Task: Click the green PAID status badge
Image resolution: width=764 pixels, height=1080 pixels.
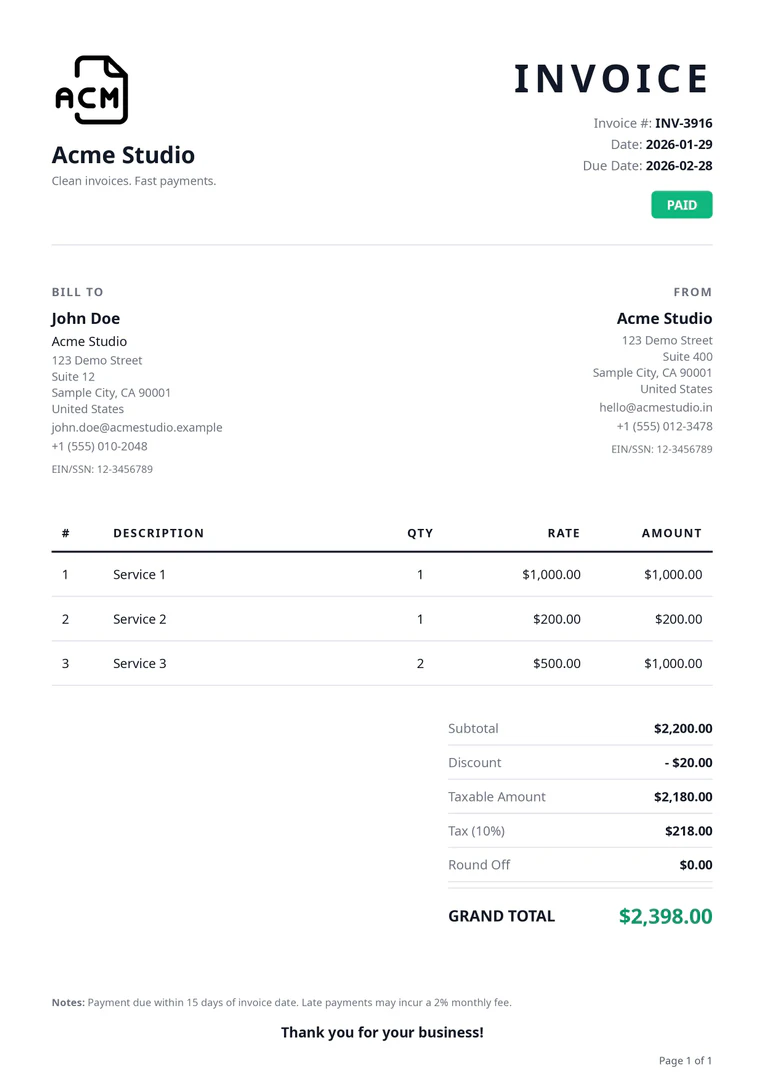Action: pos(681,205)
